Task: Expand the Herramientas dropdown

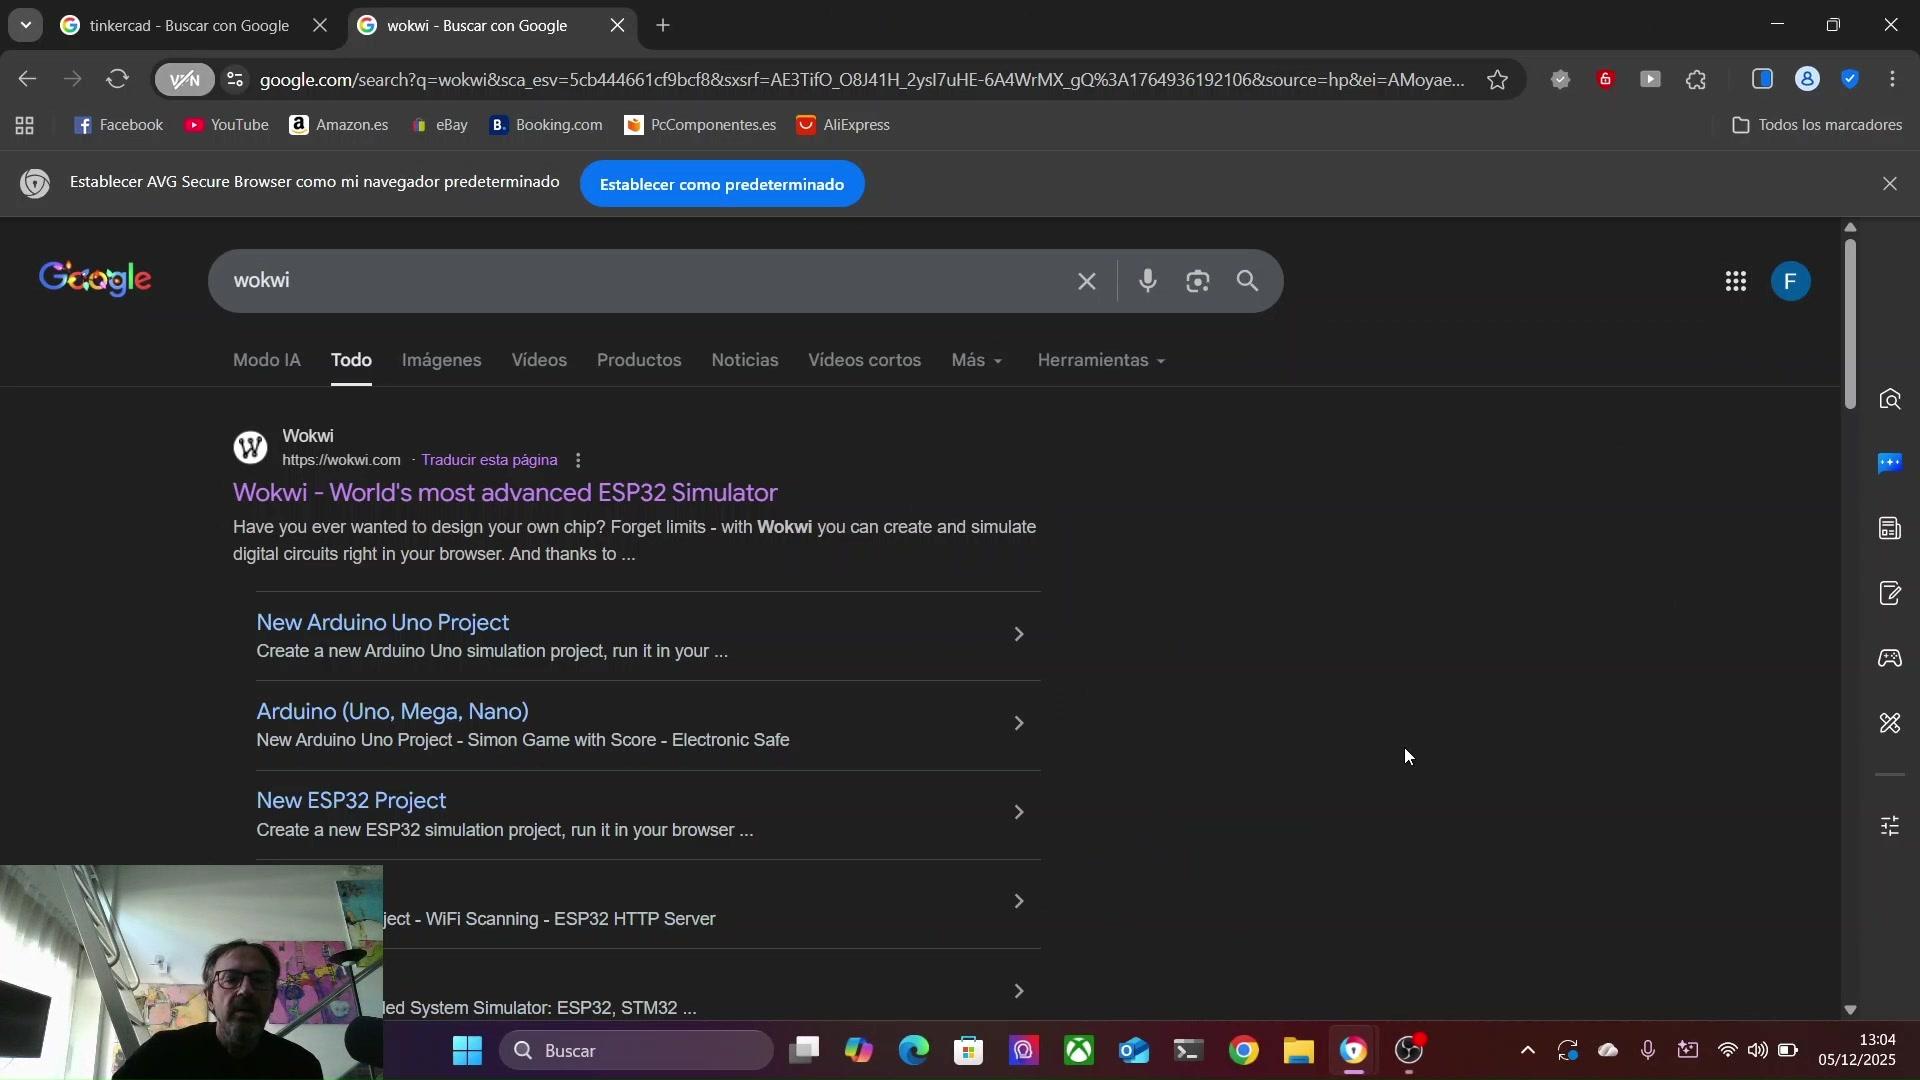Action: (1101, 360)
